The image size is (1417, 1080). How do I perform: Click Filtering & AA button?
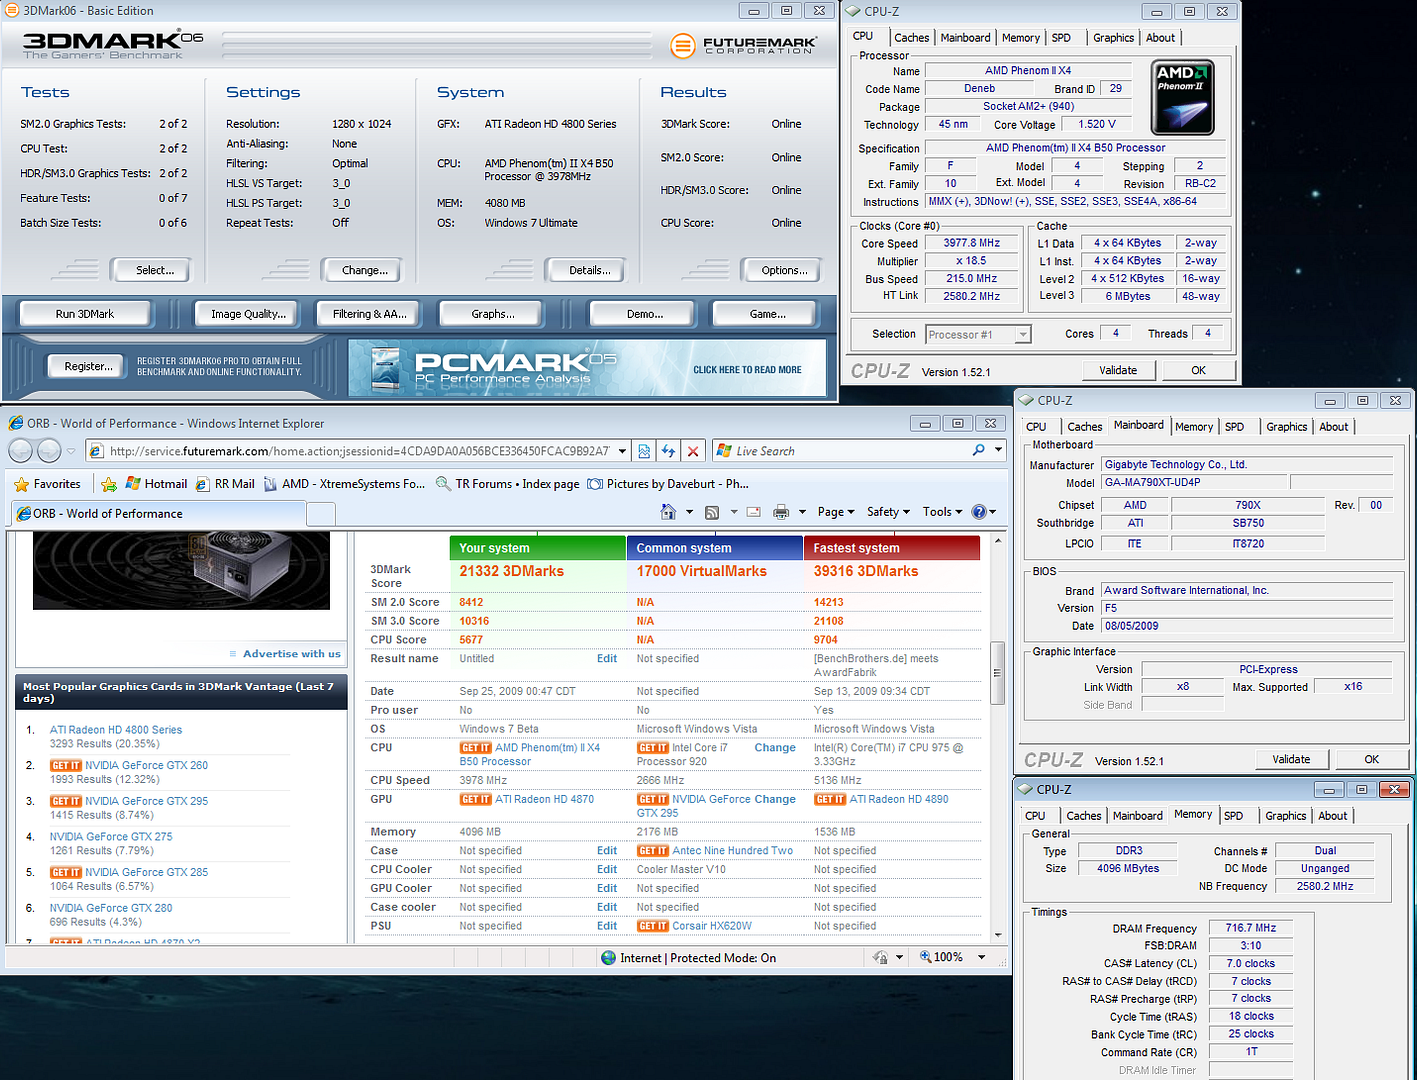[x=369, y=314]
